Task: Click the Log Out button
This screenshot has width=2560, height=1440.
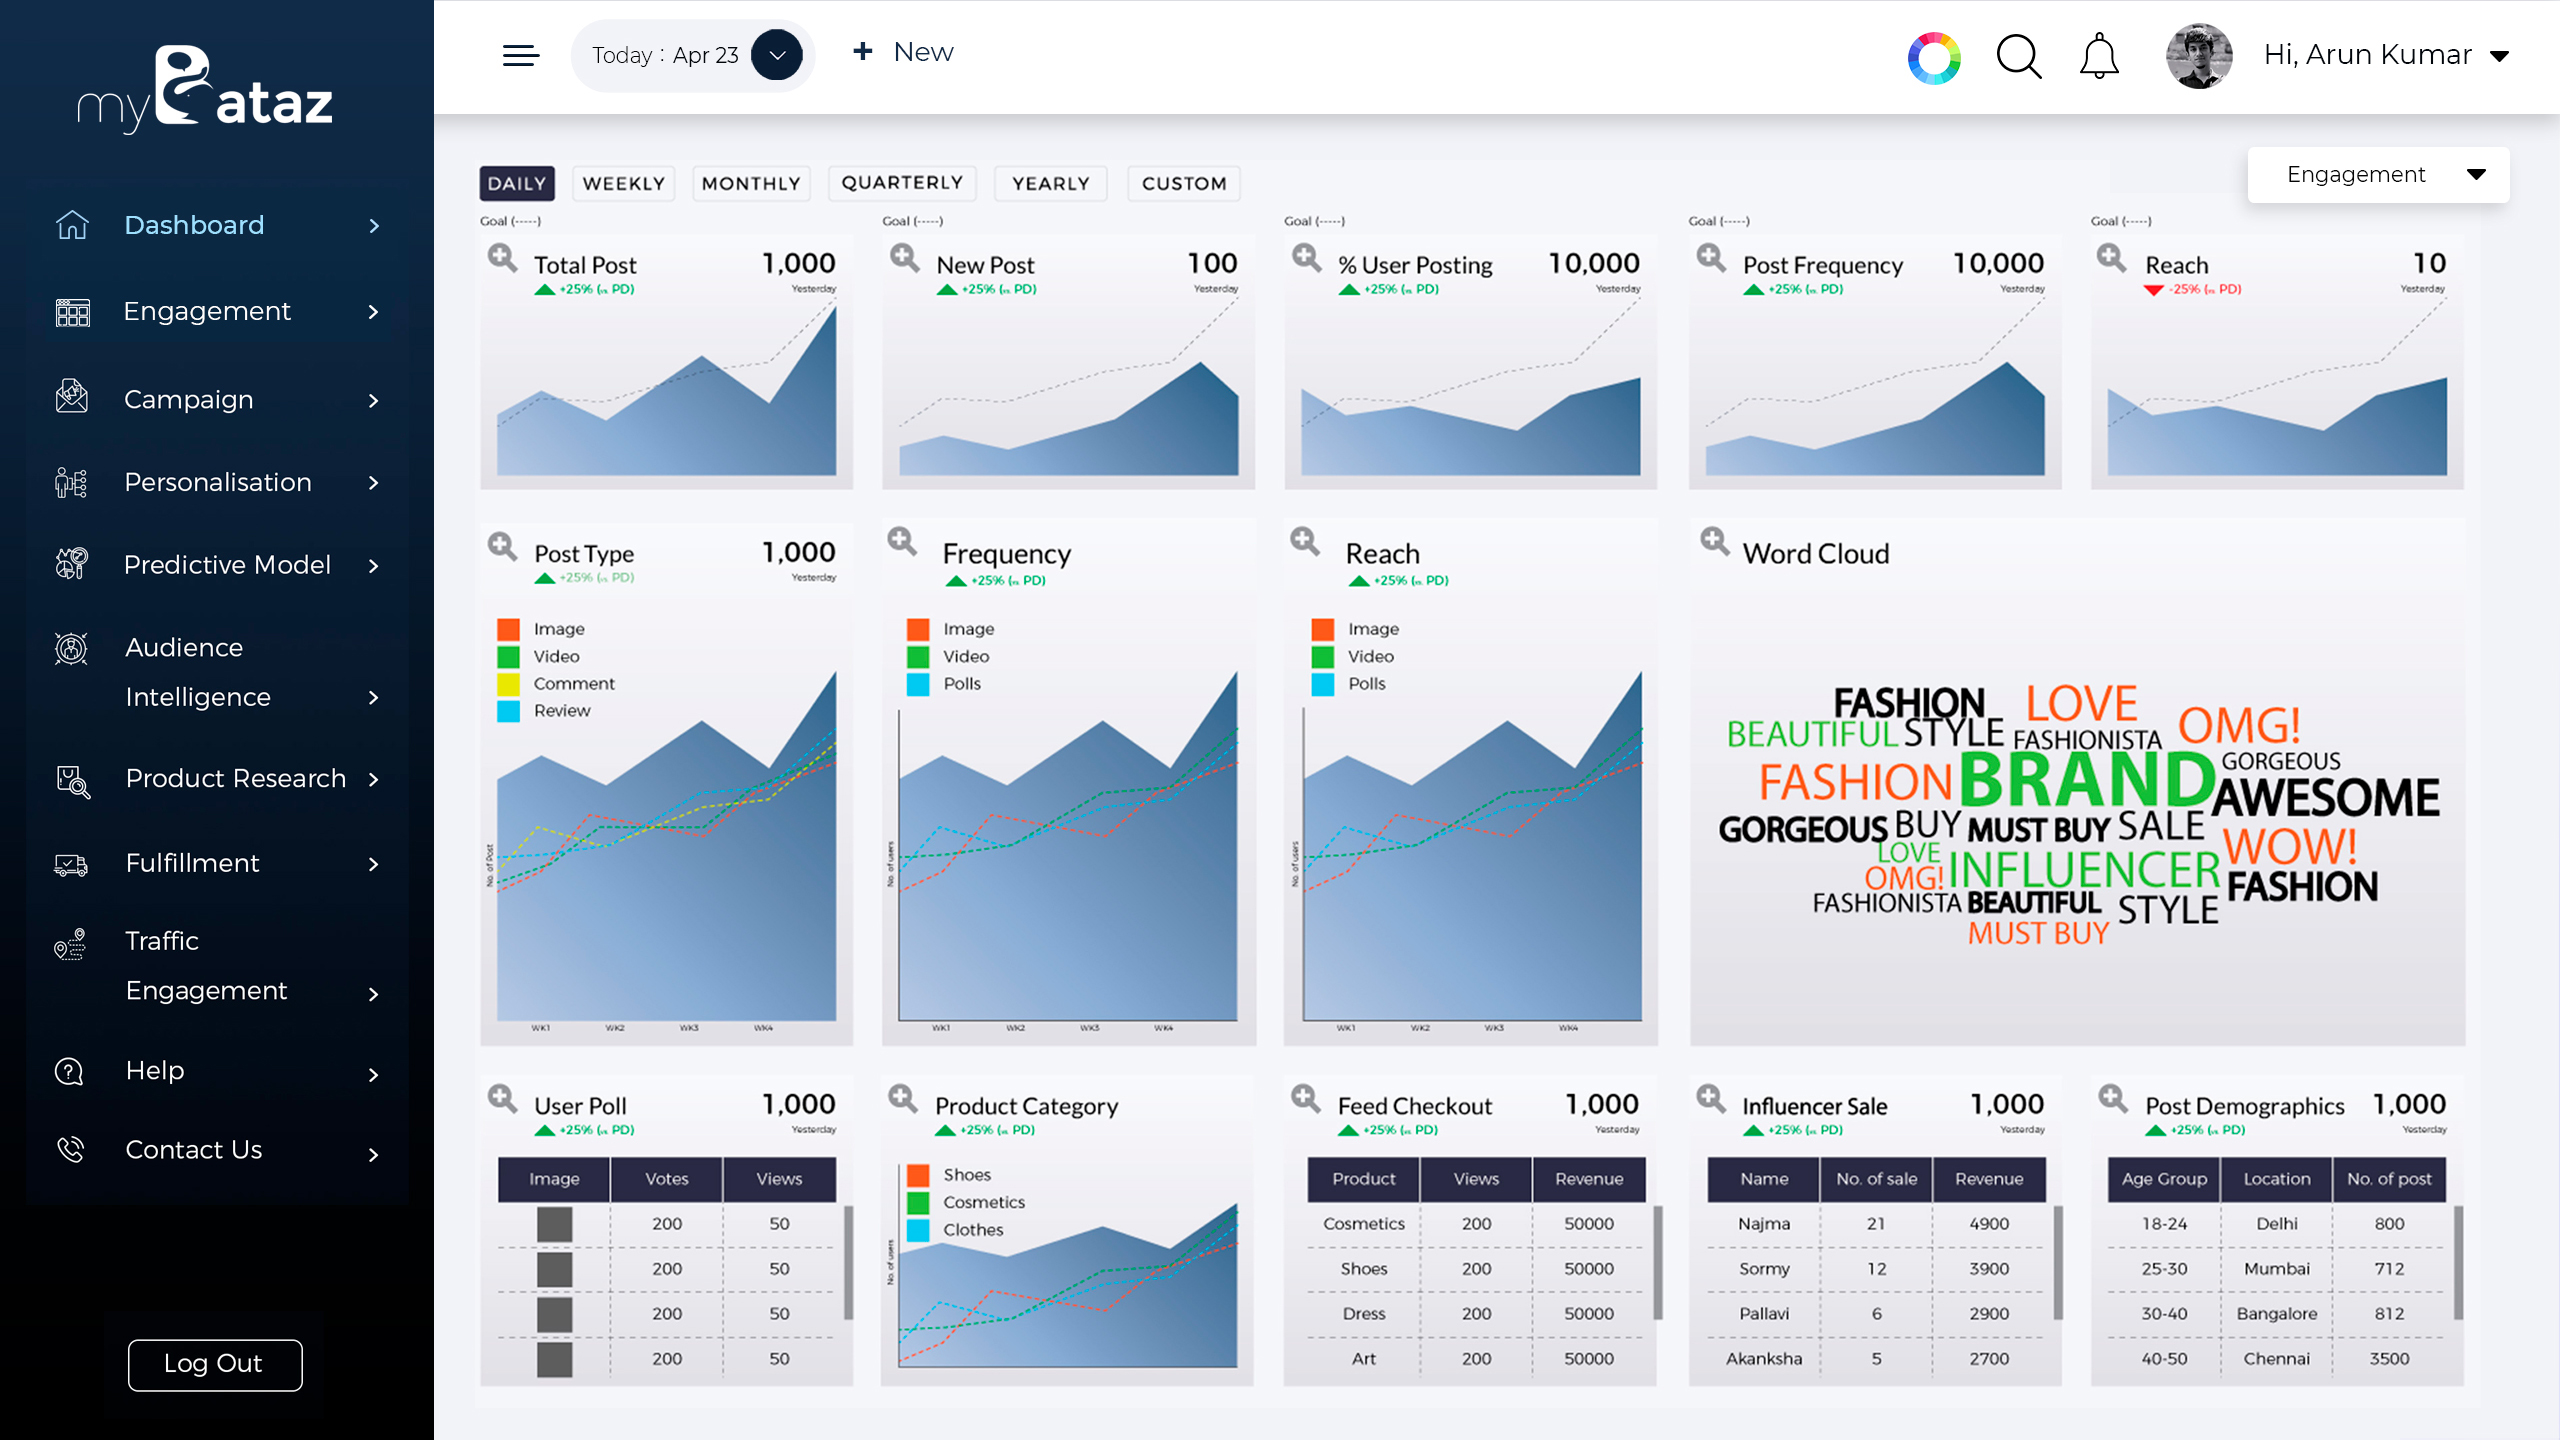Action: click(x=214, y=1364)
